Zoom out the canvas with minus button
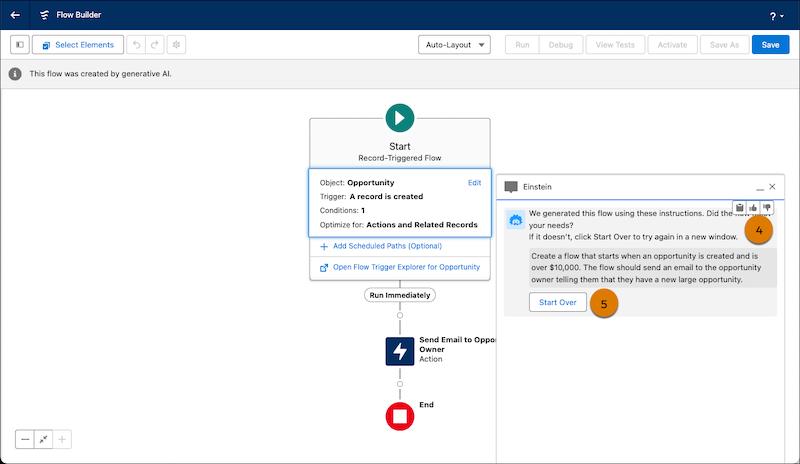This screenshot has height=464, width=800. (25, 439)
